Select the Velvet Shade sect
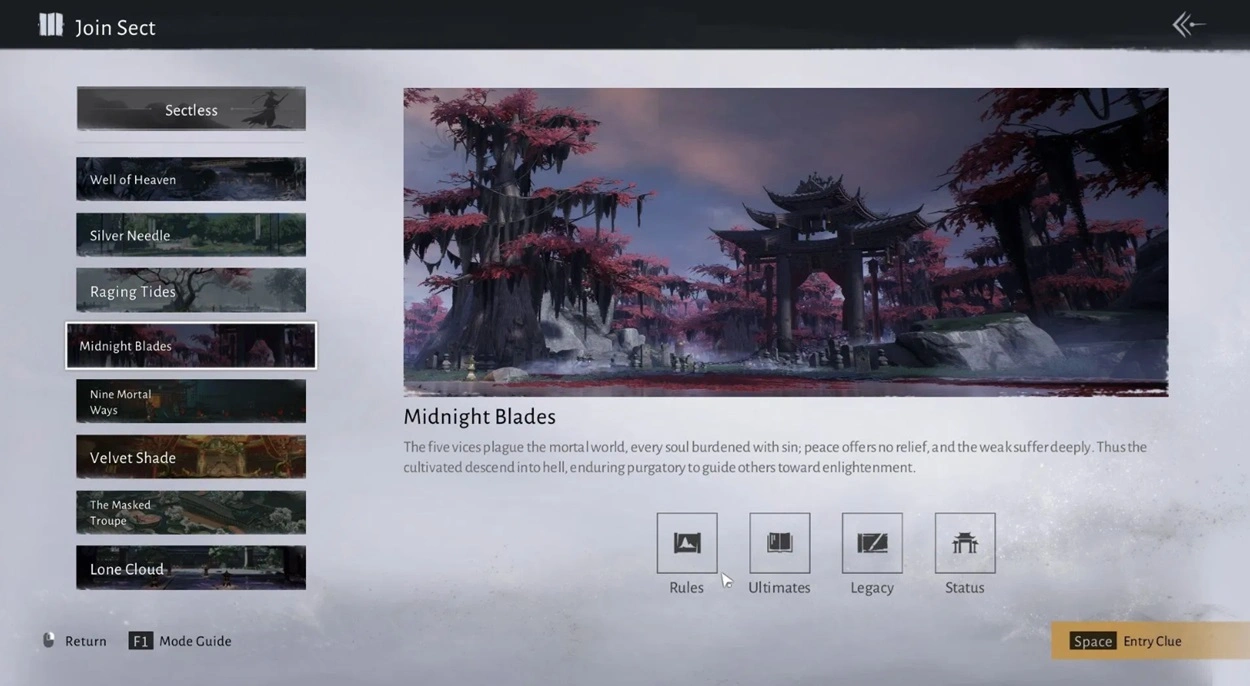Image resolution: width=1250 pixels, height=686 pixels. (191, 457)
